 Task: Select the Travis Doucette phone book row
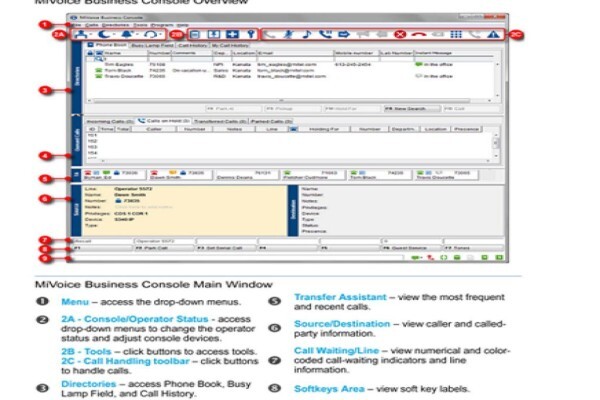[x=291, y=76]
